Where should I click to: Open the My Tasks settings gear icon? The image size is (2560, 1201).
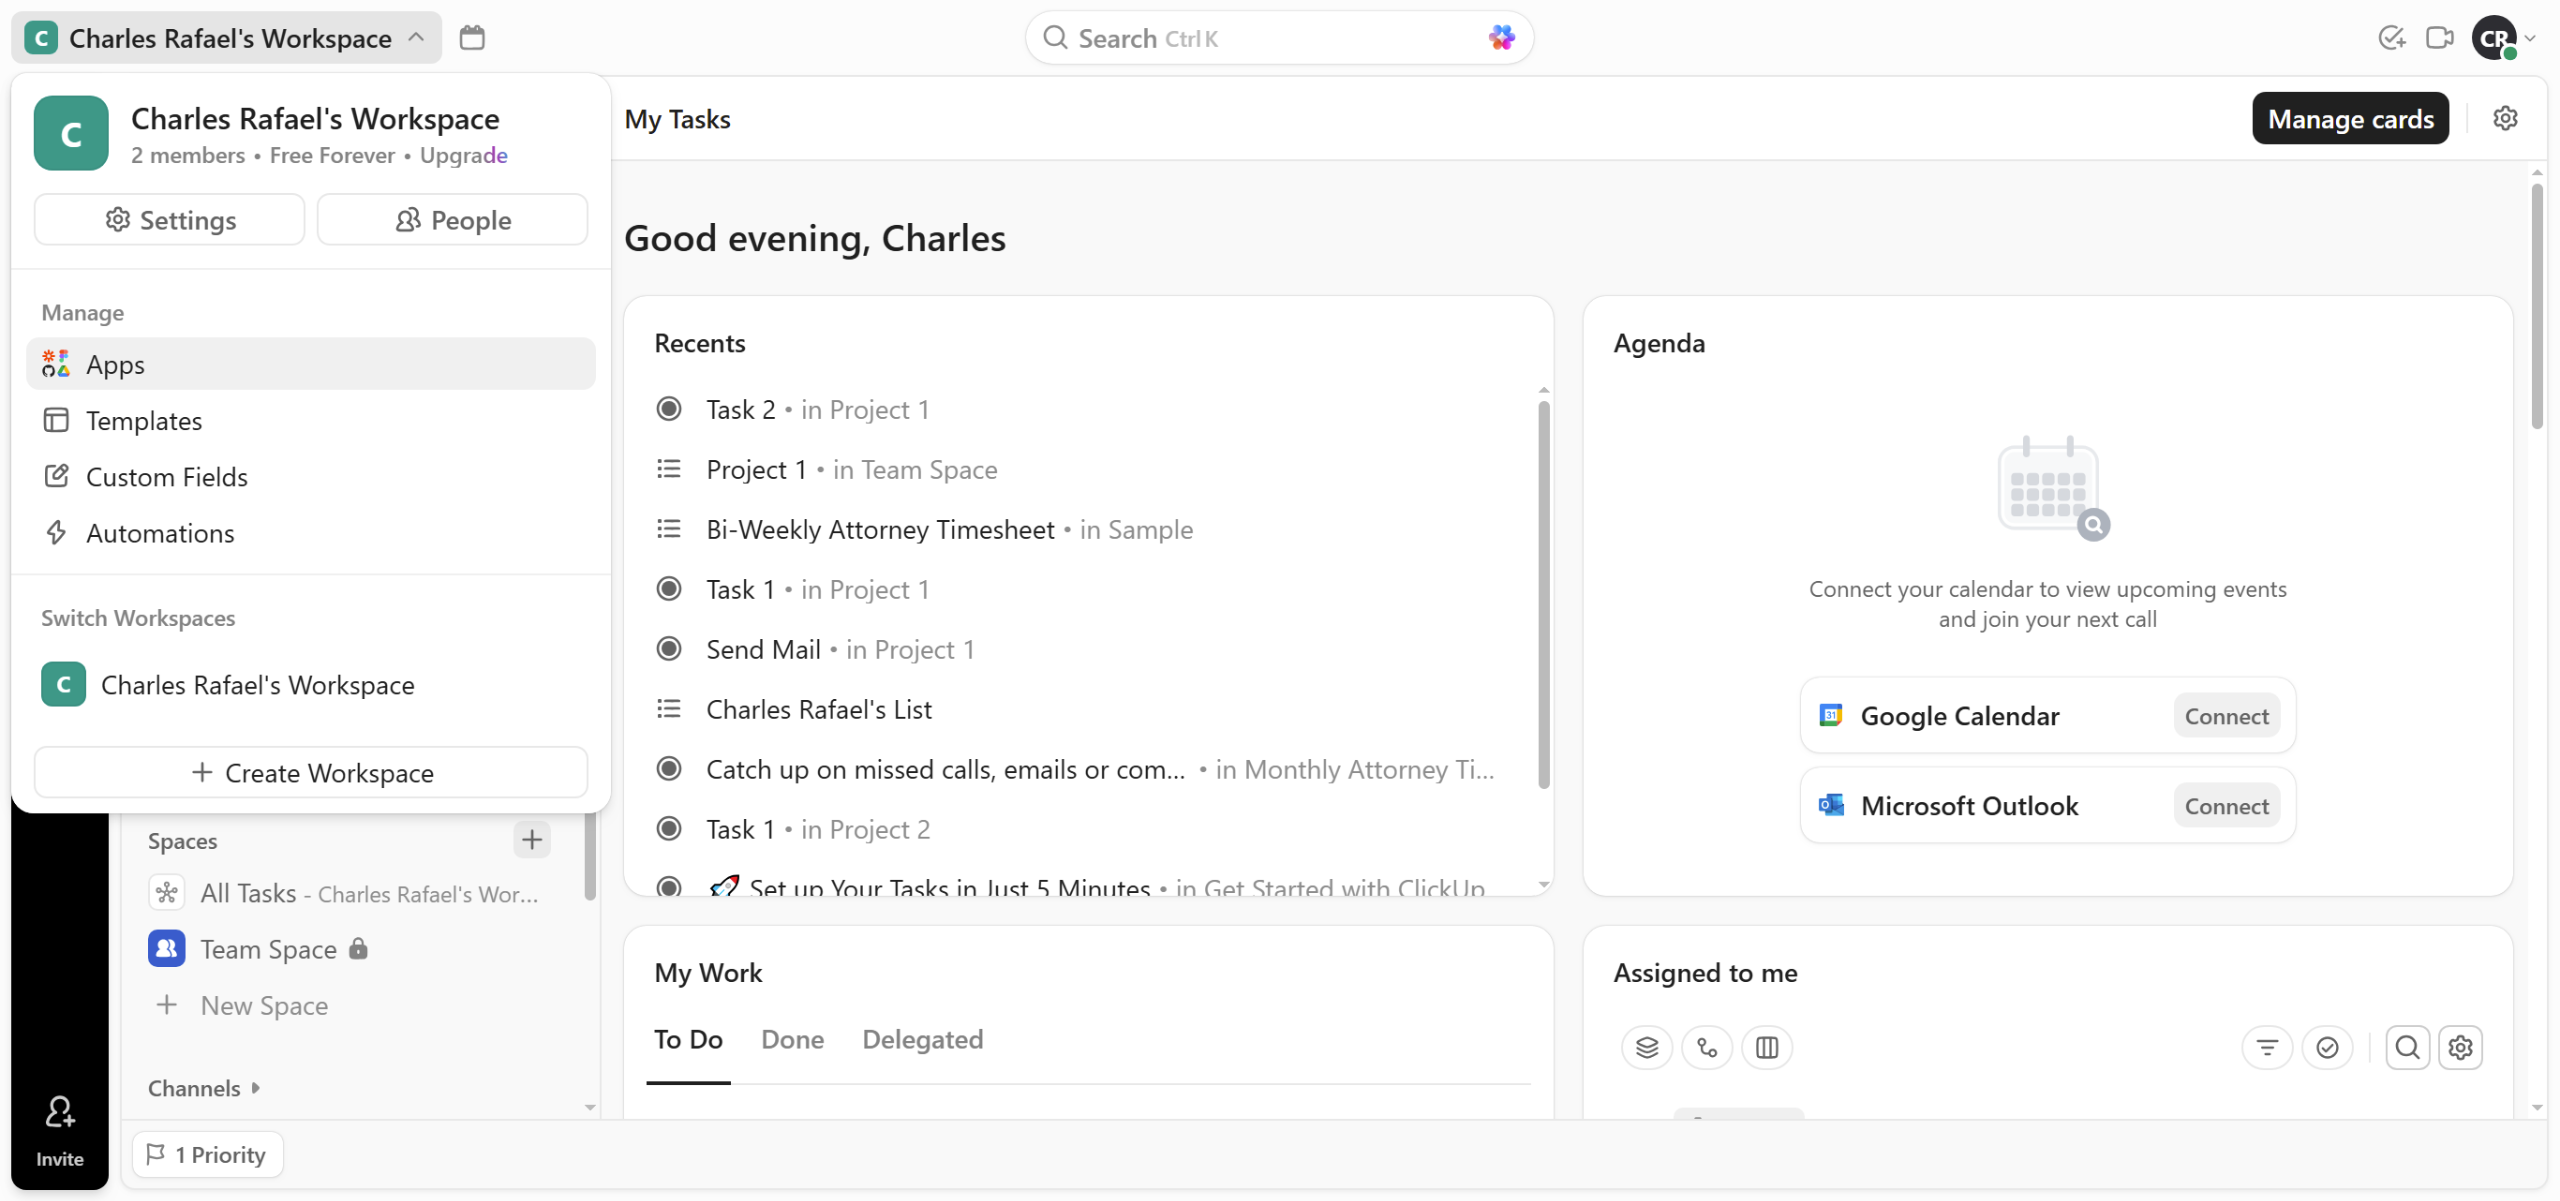pos(2505,118)
